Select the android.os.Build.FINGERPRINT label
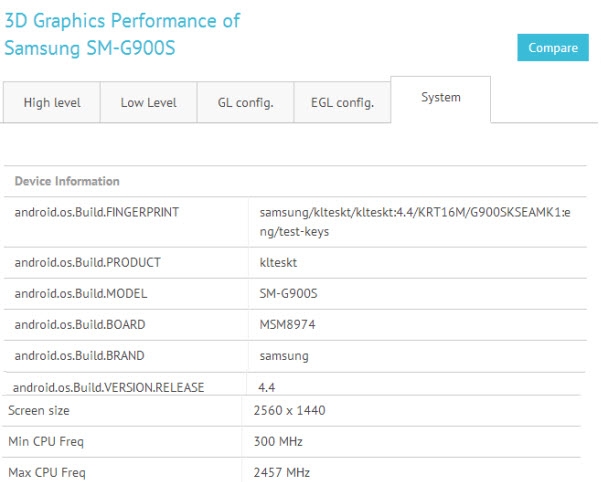Image resolution: width=601 pixels, height=482 pixels. point(97,212)
